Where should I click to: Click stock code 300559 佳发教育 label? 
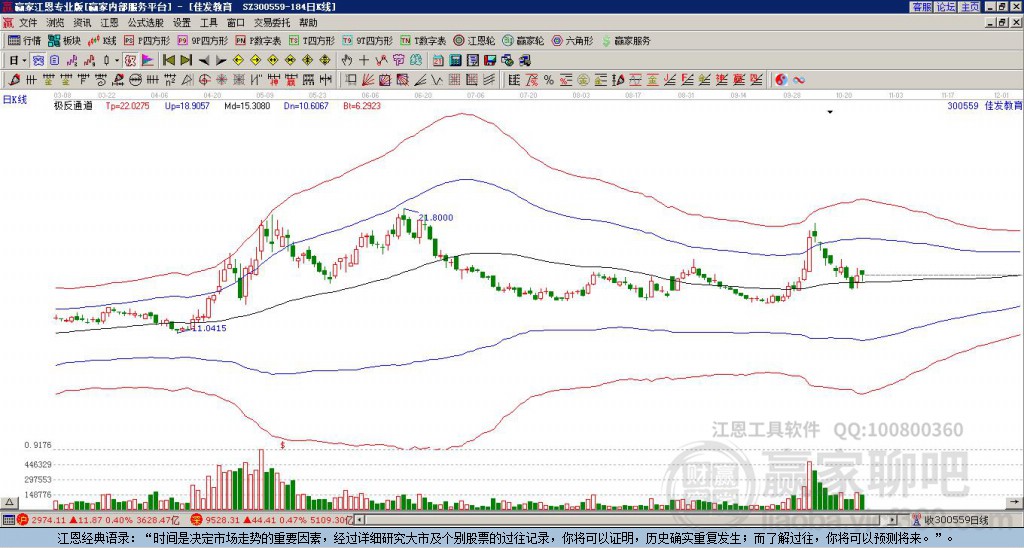coord(985,105)
